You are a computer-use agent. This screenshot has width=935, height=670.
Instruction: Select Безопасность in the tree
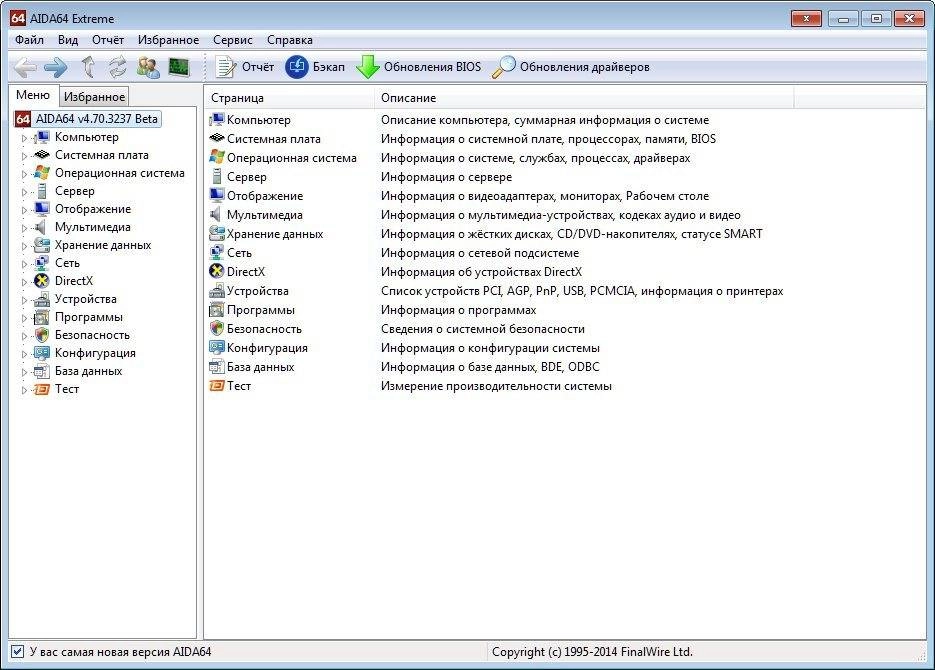pyautogui.click(x=92, y=335)
